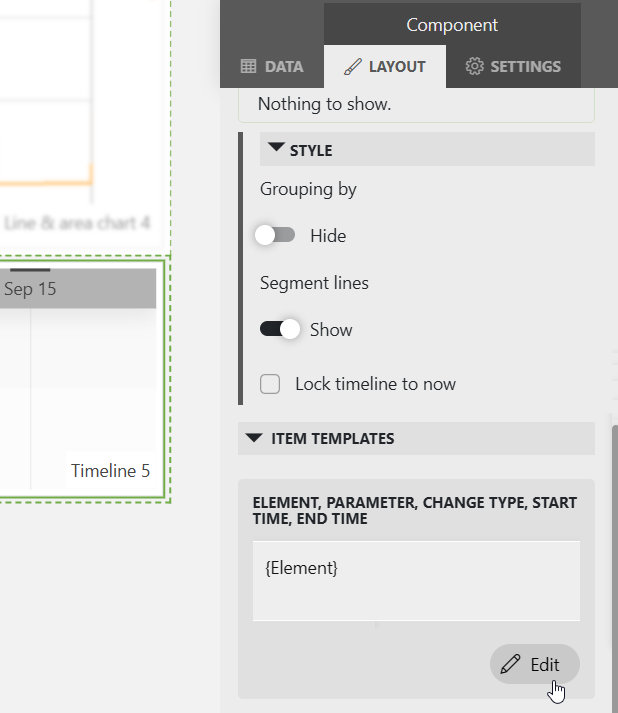The height and width of the screenshot is (713, 618).
Task: Click the pencil icon on Edit button
Action: pos(511,665)
